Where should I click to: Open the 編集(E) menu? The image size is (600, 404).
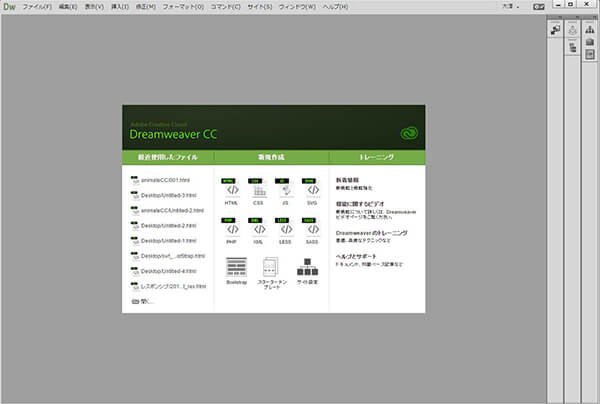(68, 7)
